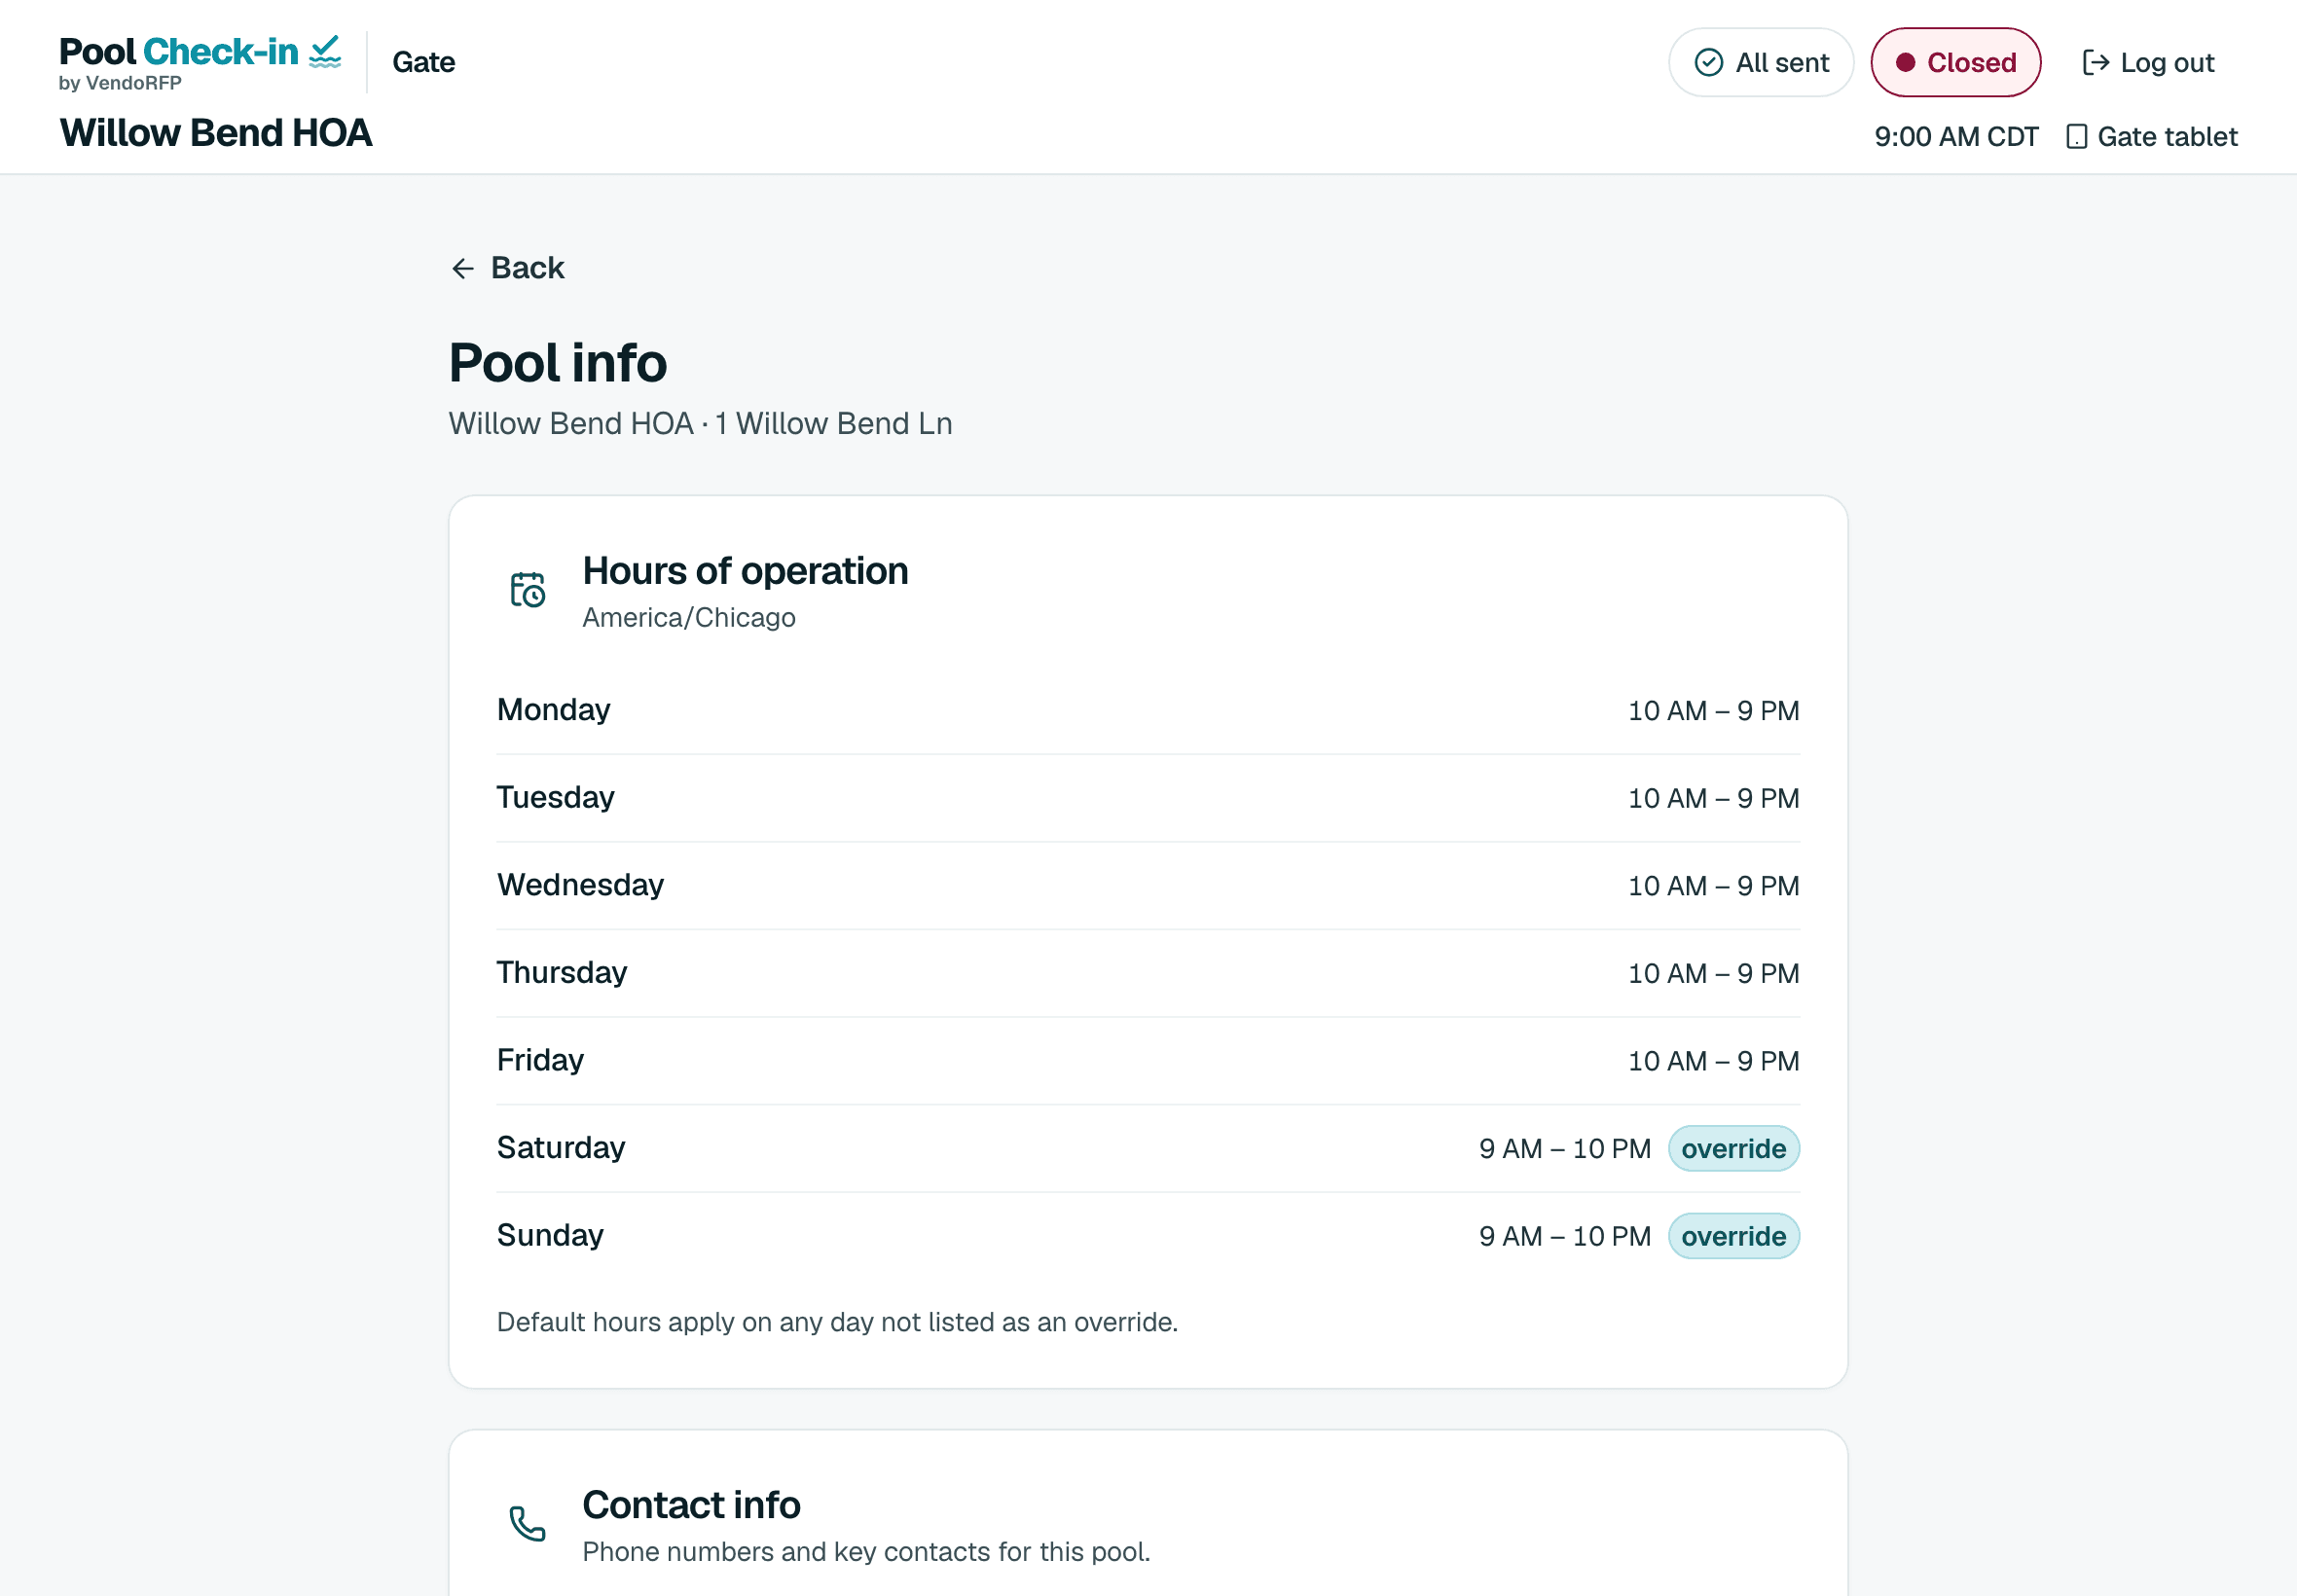Click the Gate tablet device icon
2297x1596 pixels.
point(2076,137)
